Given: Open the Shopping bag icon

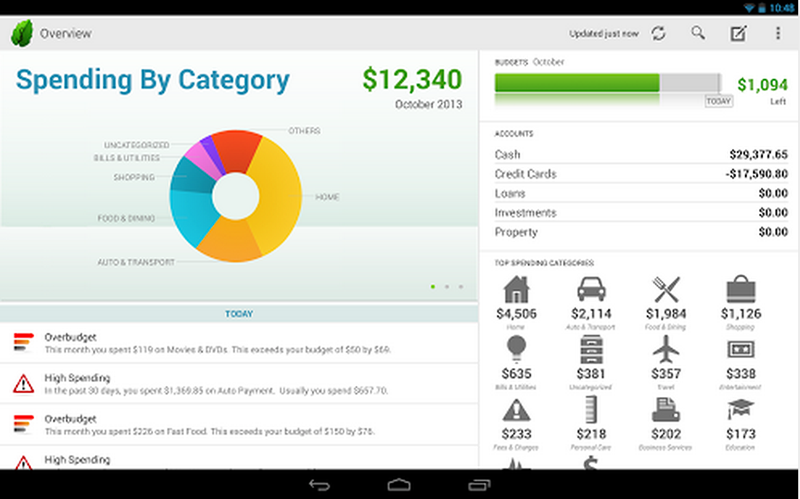Looking at the screenshot, I should click(x=741, y=289).
